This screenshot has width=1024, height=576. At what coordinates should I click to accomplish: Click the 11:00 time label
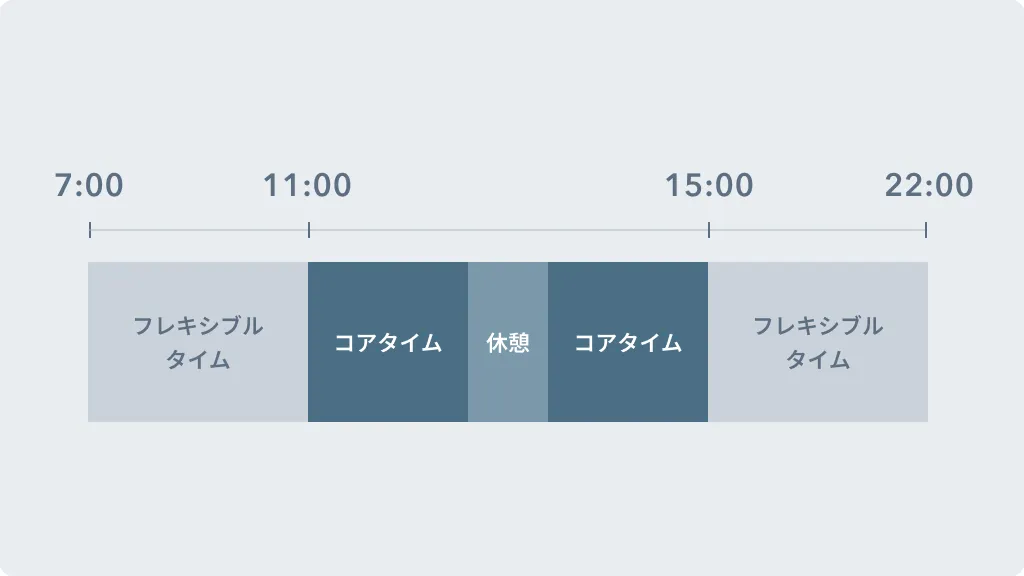(x=307, y=185)
